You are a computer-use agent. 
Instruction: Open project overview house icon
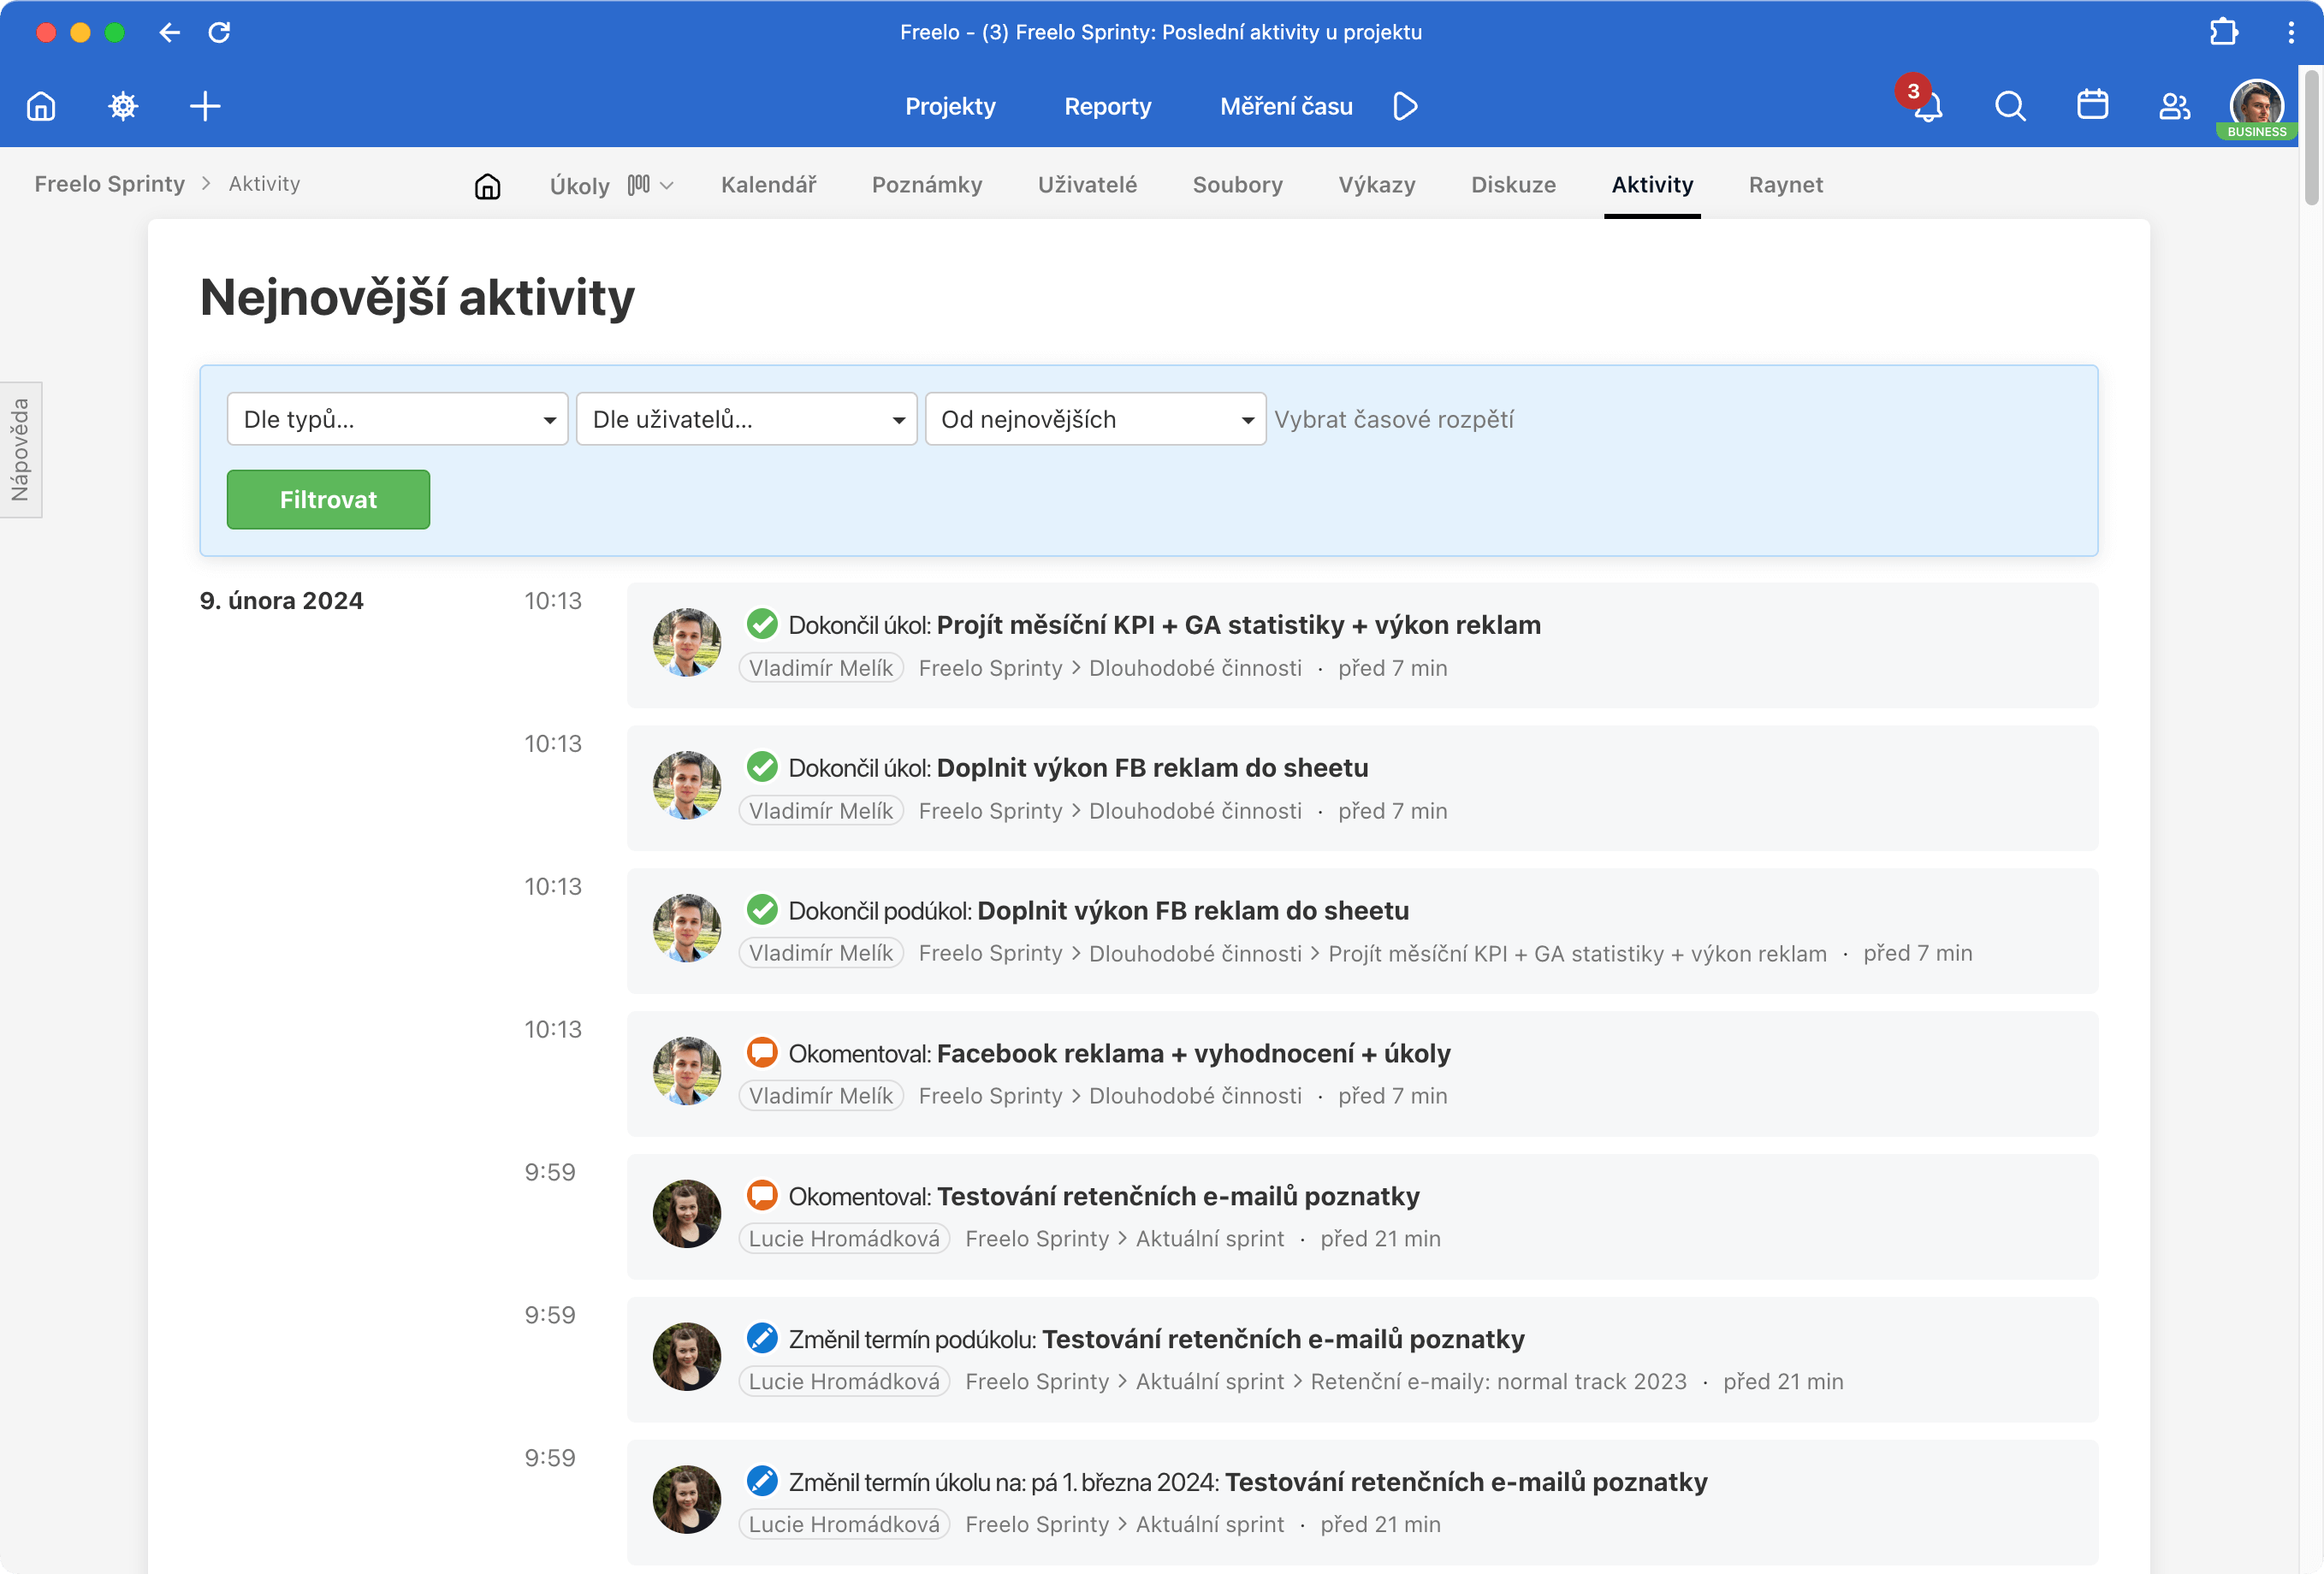pos(487,186)
